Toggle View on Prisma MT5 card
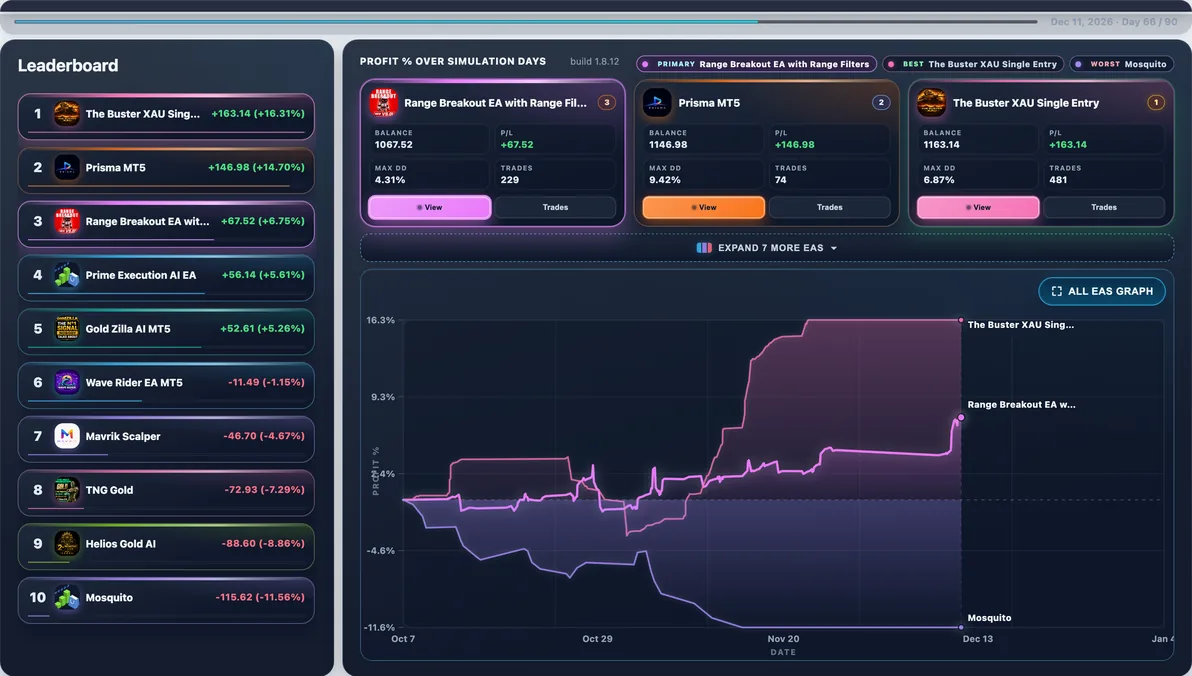Viewport: 1192px width, 676px height. pos(704,208)
